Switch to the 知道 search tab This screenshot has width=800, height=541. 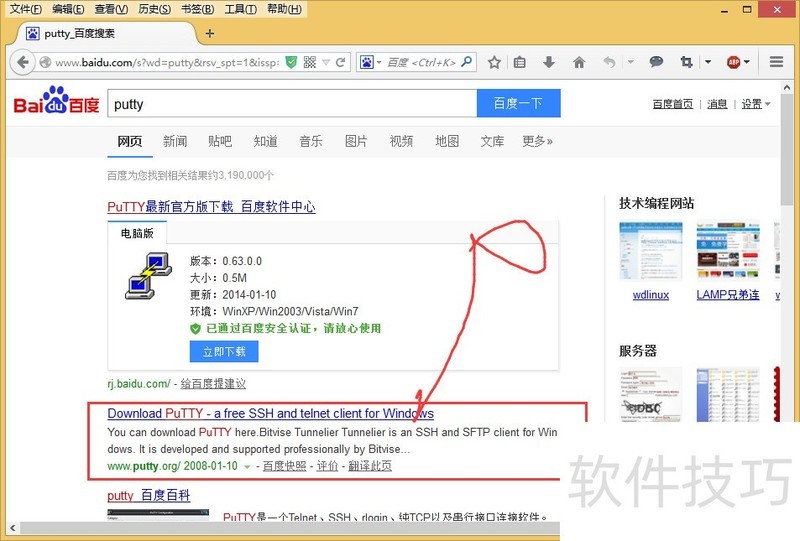pos(265,141)
